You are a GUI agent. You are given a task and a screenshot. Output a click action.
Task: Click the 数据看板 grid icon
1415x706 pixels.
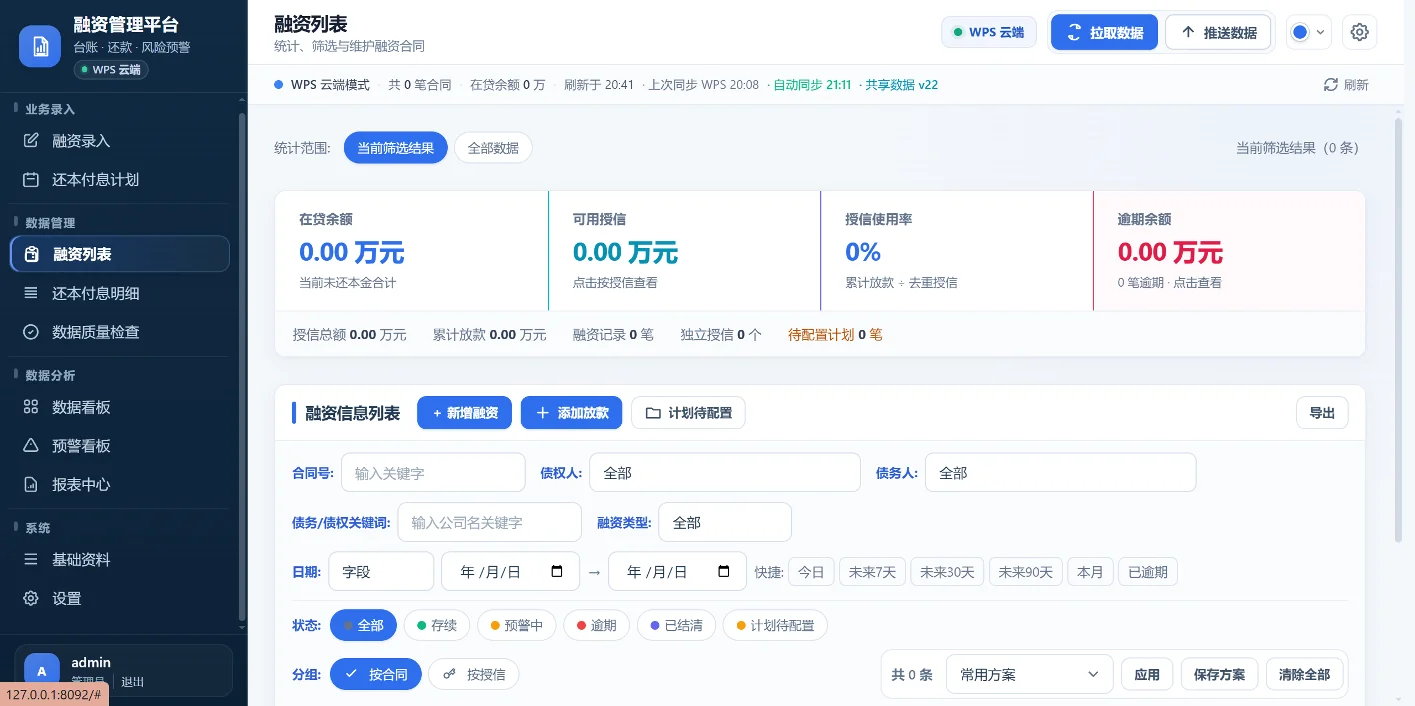(x=31, y=407)
